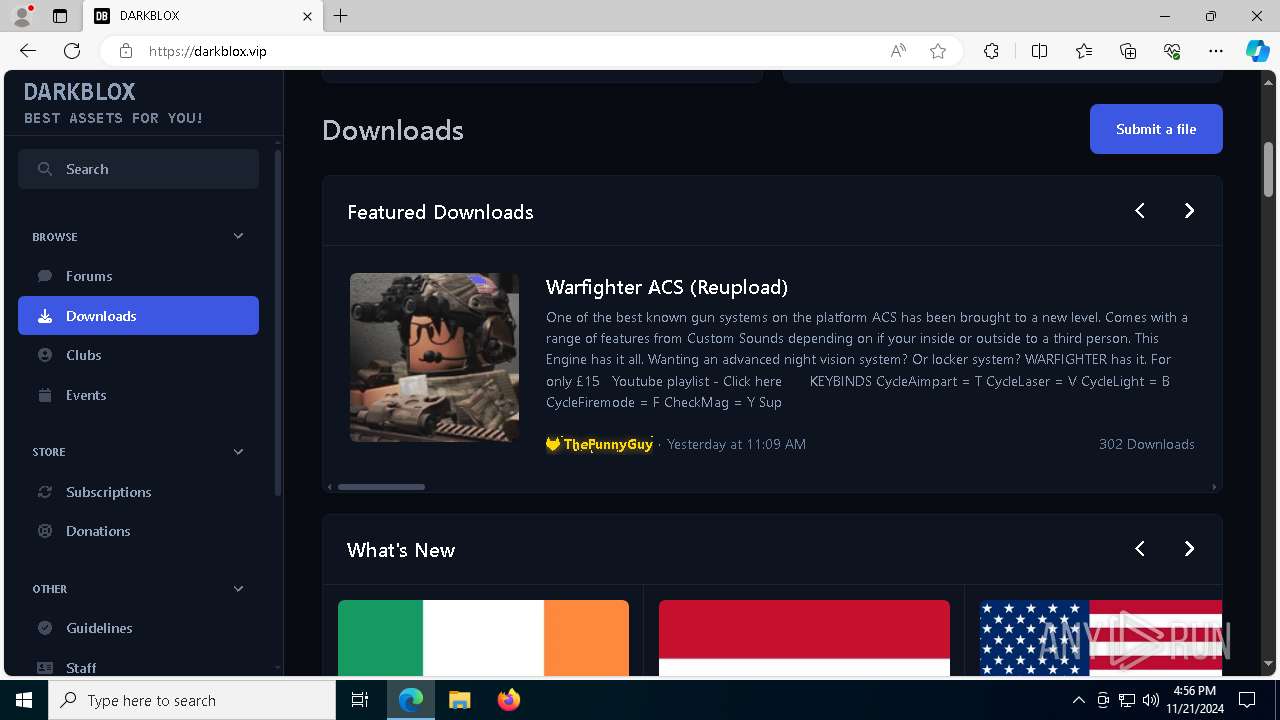Open Clubs page from sidebar
Viewport: 1280px width, 720px height.
138,355
